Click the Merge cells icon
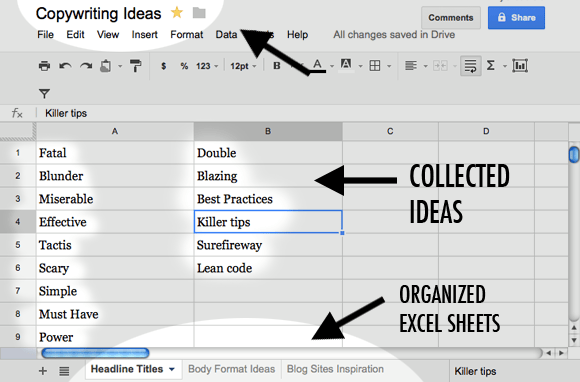The image size is (580, 382). coord(440,66)
